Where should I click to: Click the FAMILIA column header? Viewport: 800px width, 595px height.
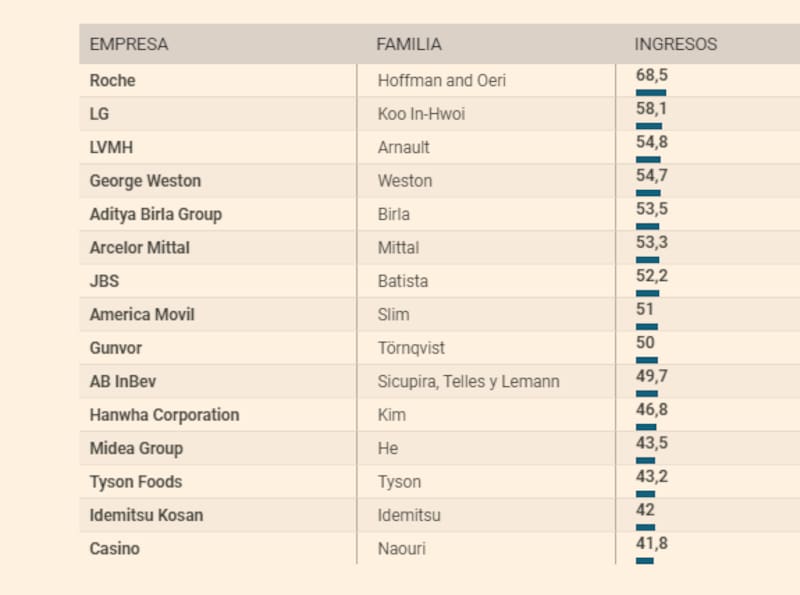[x=409, y=44]
